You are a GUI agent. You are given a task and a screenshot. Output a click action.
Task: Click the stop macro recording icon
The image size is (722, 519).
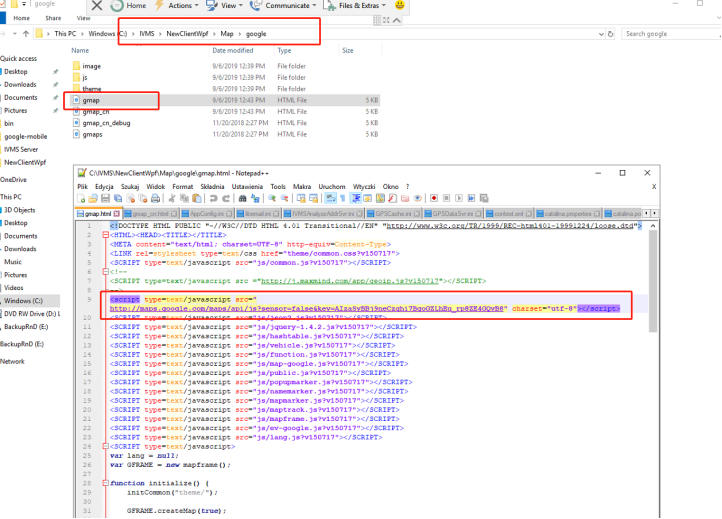click(446, 198)
